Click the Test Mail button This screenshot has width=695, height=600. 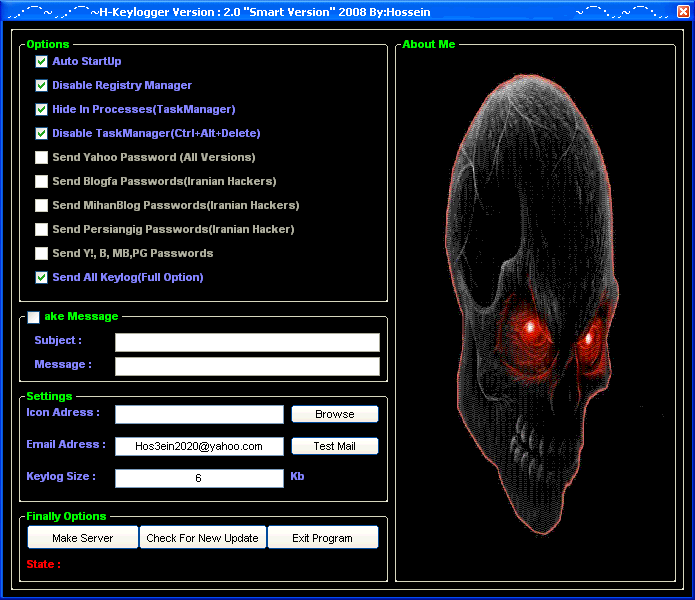point(334,446)
